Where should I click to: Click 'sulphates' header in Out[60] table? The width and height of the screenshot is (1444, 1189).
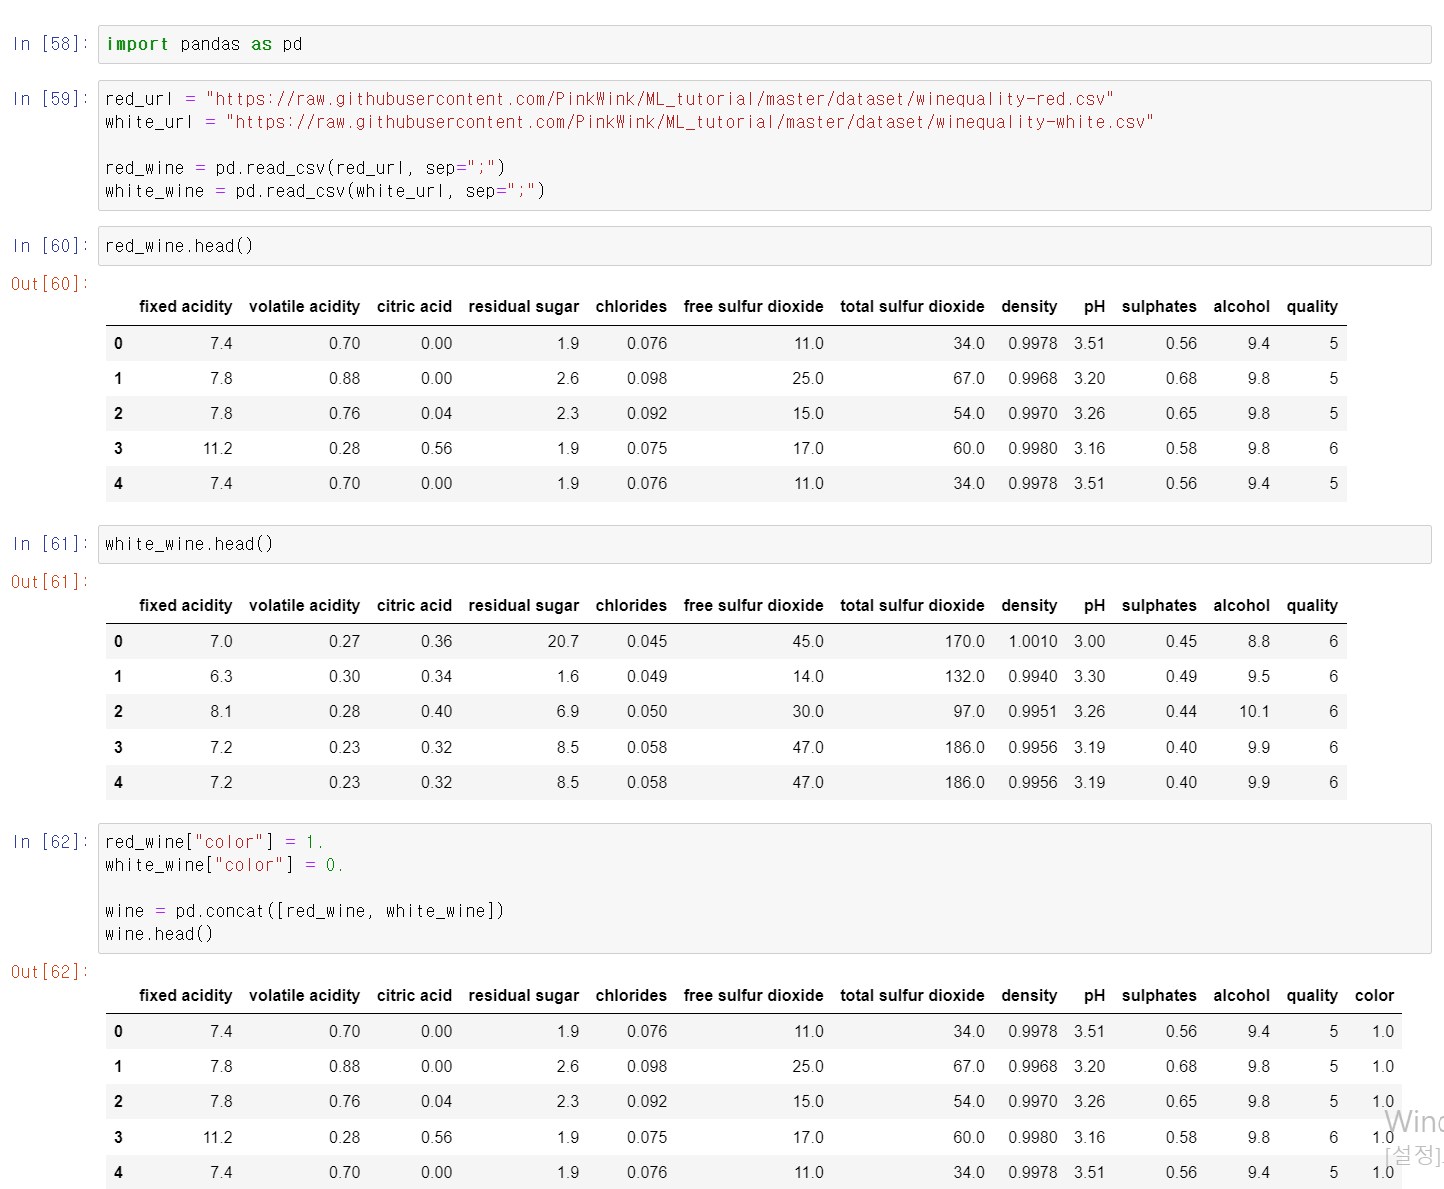[x=1159, y=307]
